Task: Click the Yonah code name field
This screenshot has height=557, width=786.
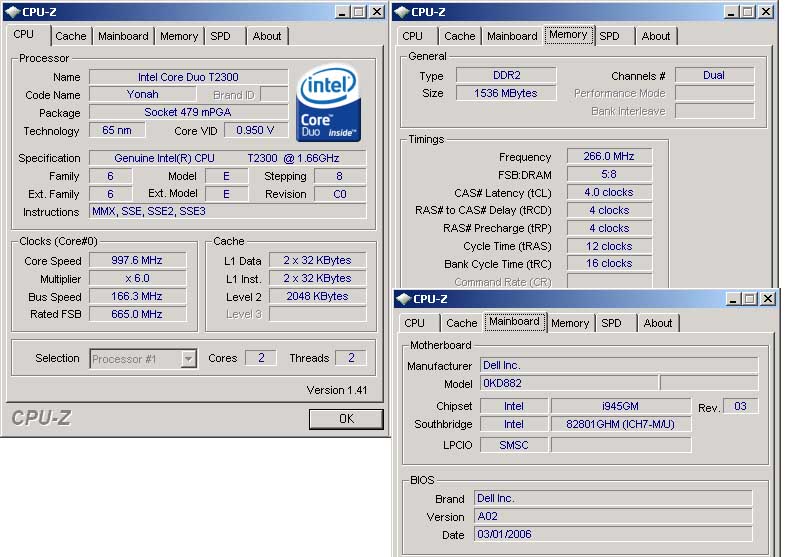Action: pos(142,94)
